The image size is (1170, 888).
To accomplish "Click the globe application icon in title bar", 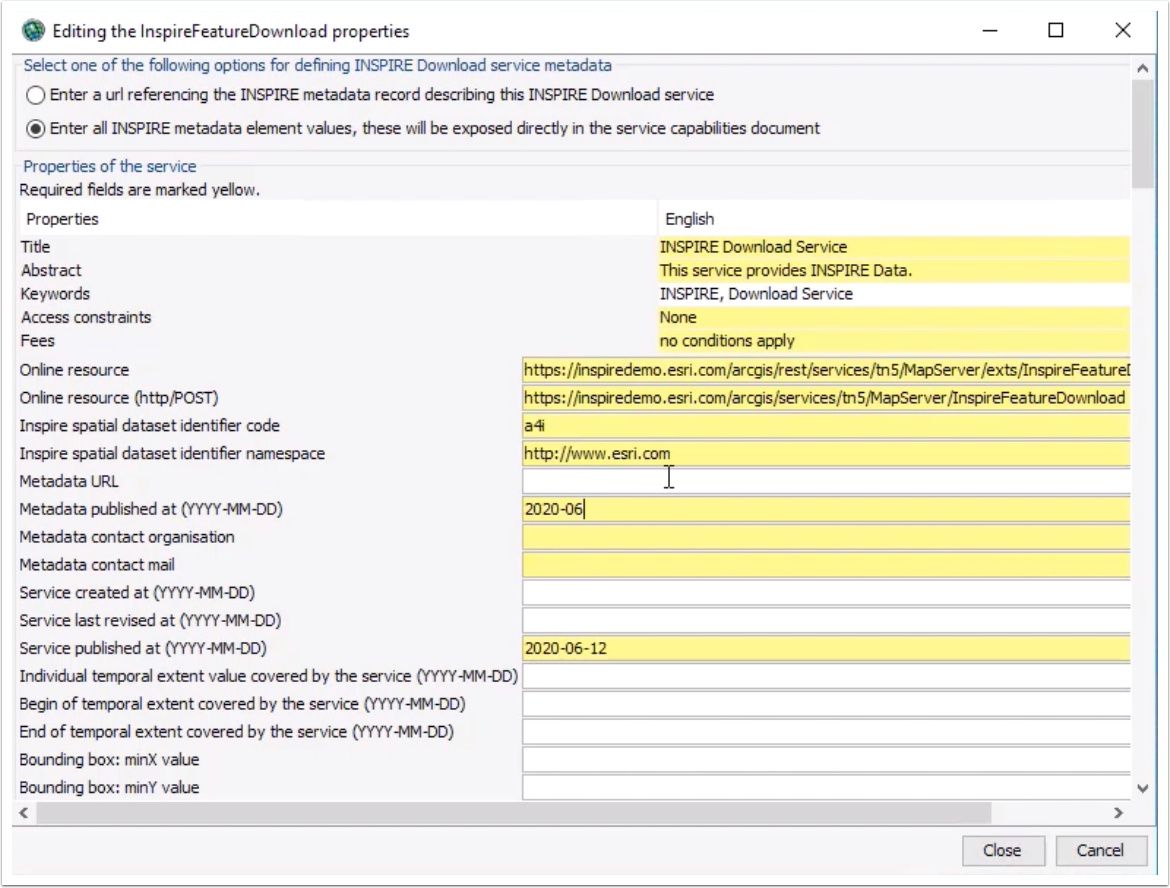I will pyautogui.click(x=34, y=31).
